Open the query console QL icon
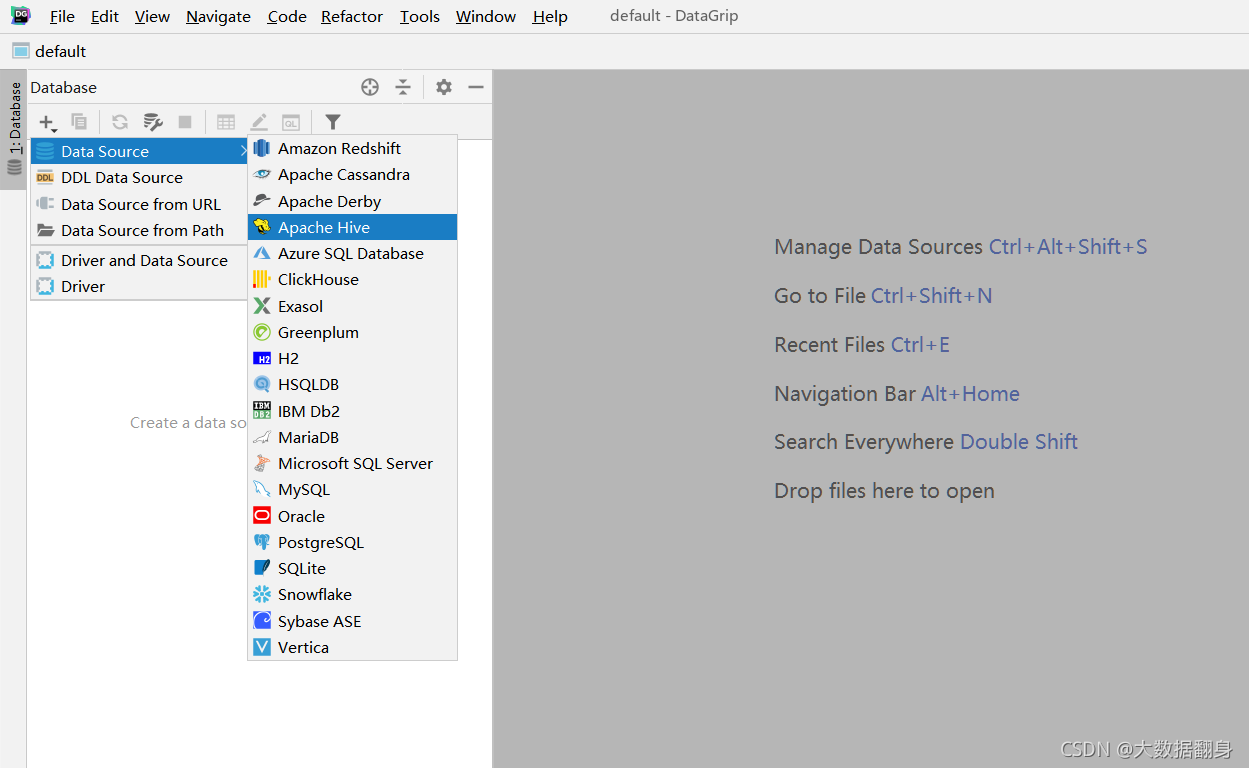This screenshot has width=1249, height=768. tap(291, 122)
